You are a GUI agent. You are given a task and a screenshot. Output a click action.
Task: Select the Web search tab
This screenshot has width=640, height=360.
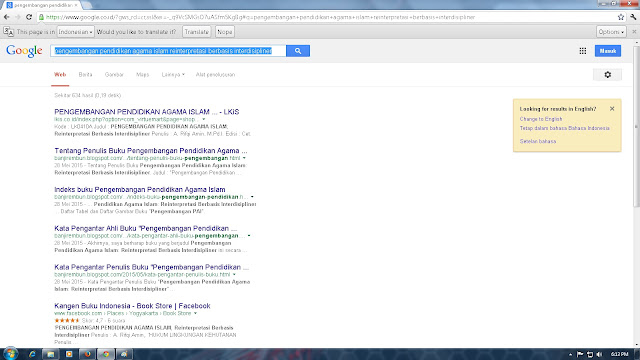tap(60, 75)
